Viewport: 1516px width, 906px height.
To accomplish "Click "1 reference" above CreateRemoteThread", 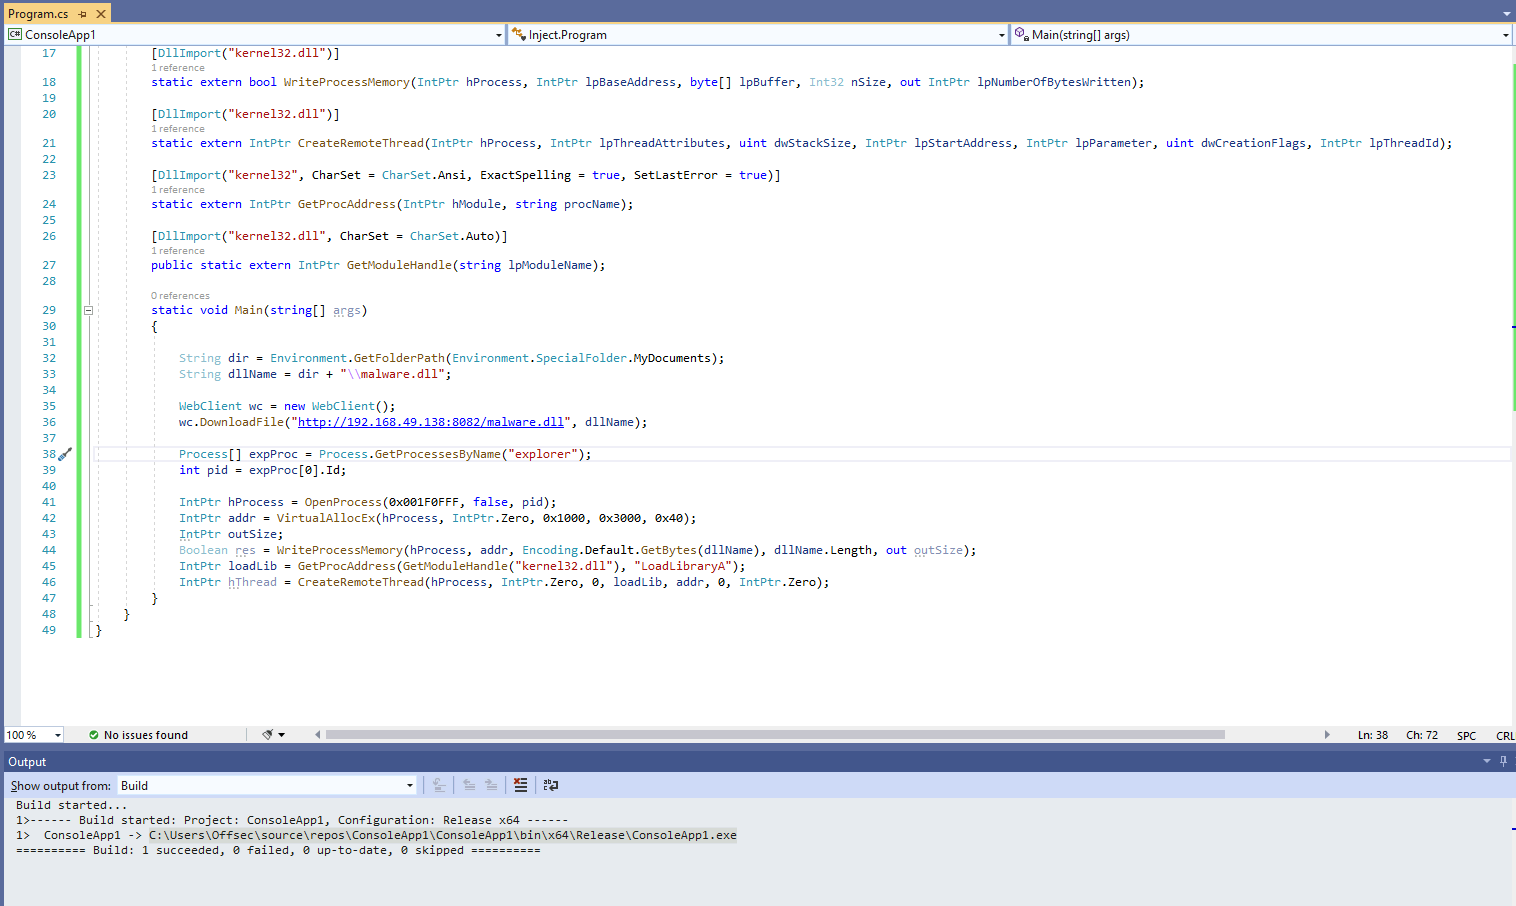I will [x=178, y=129].
